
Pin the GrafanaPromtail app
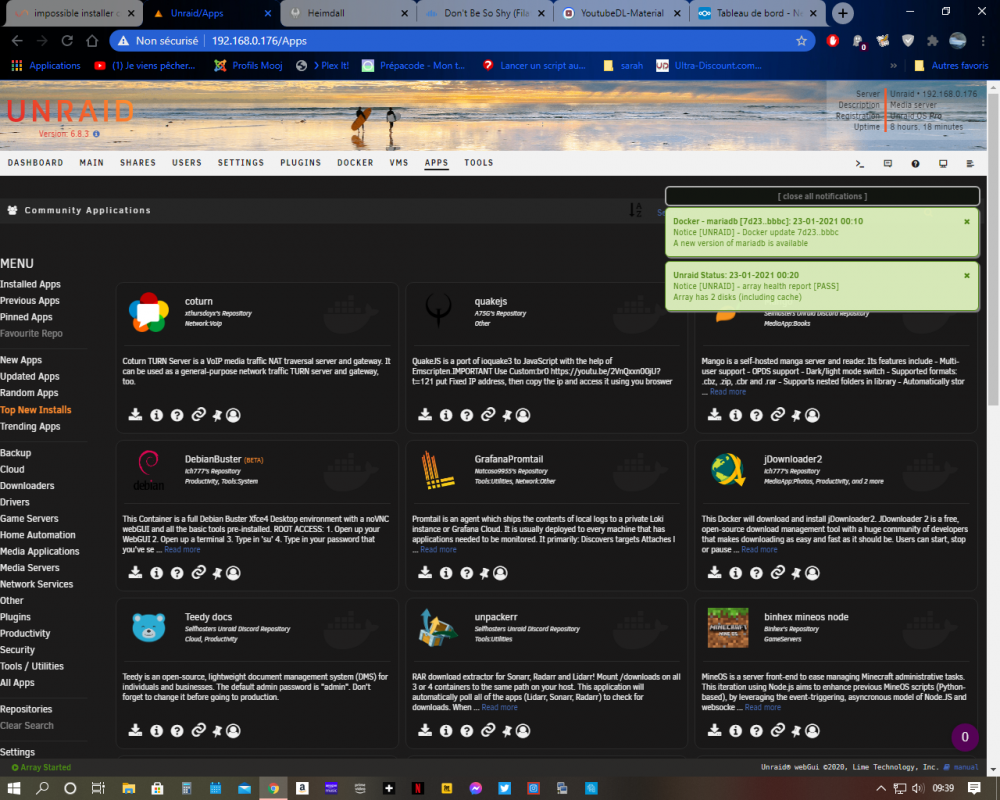coord(484,573)
